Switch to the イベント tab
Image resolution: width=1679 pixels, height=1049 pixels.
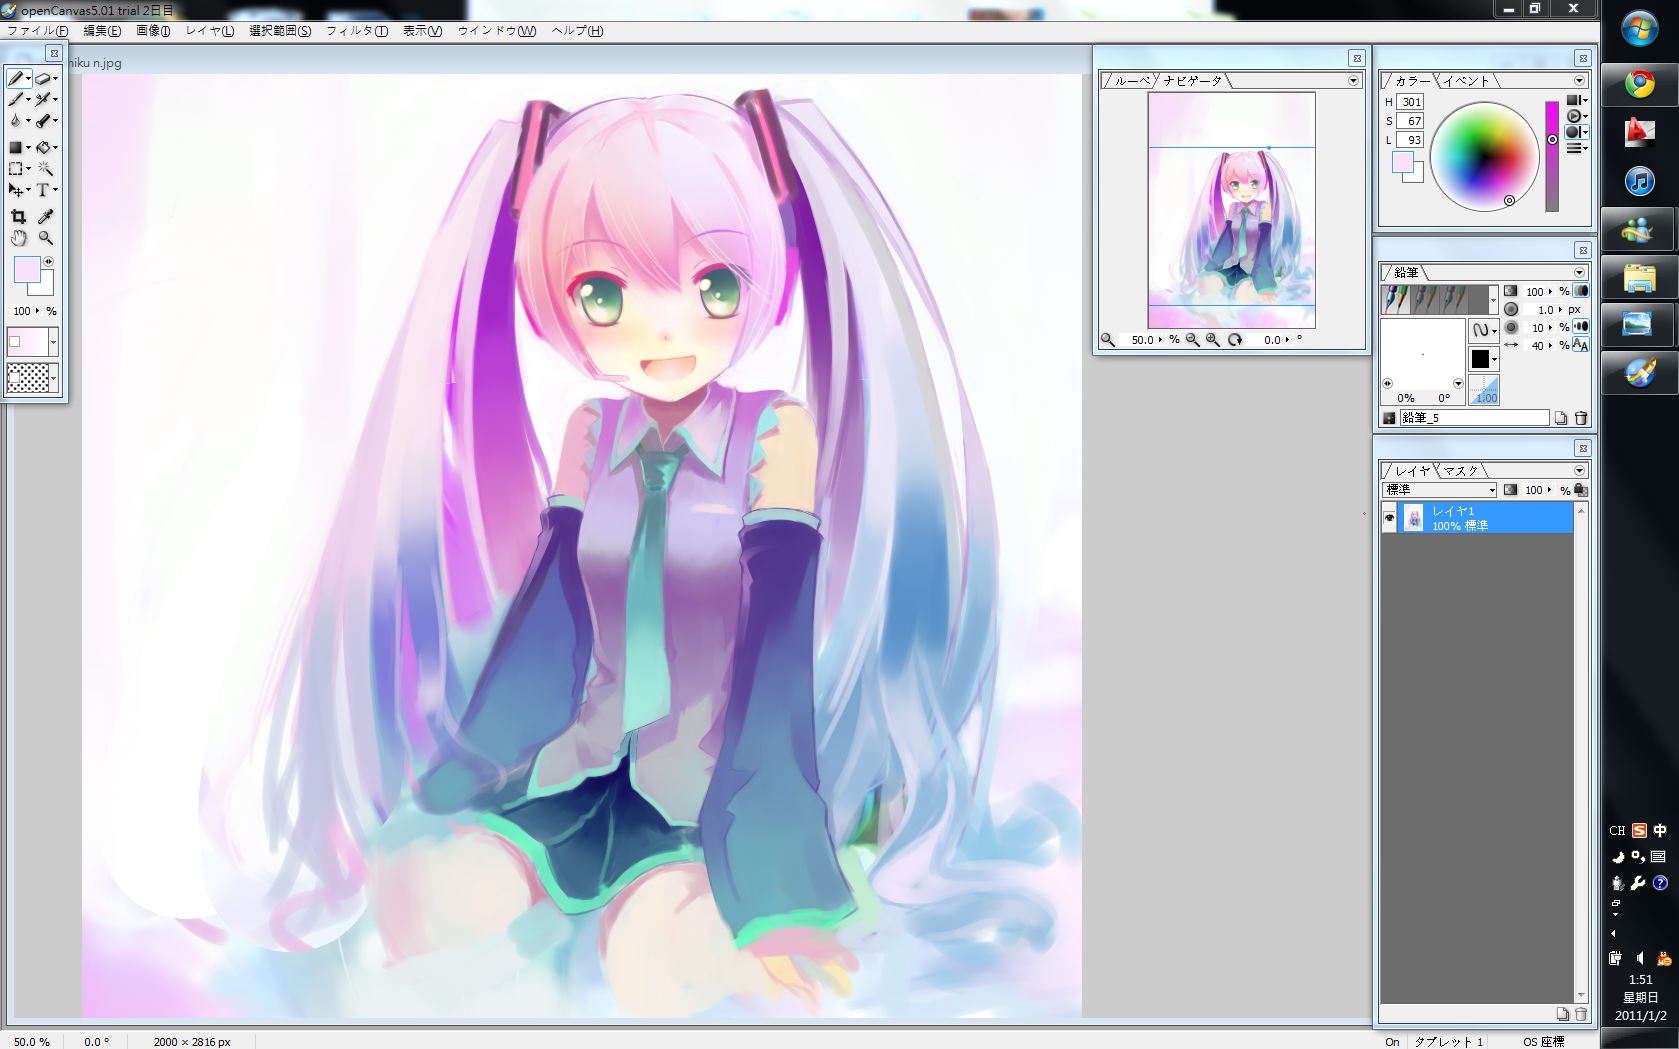1466,81
